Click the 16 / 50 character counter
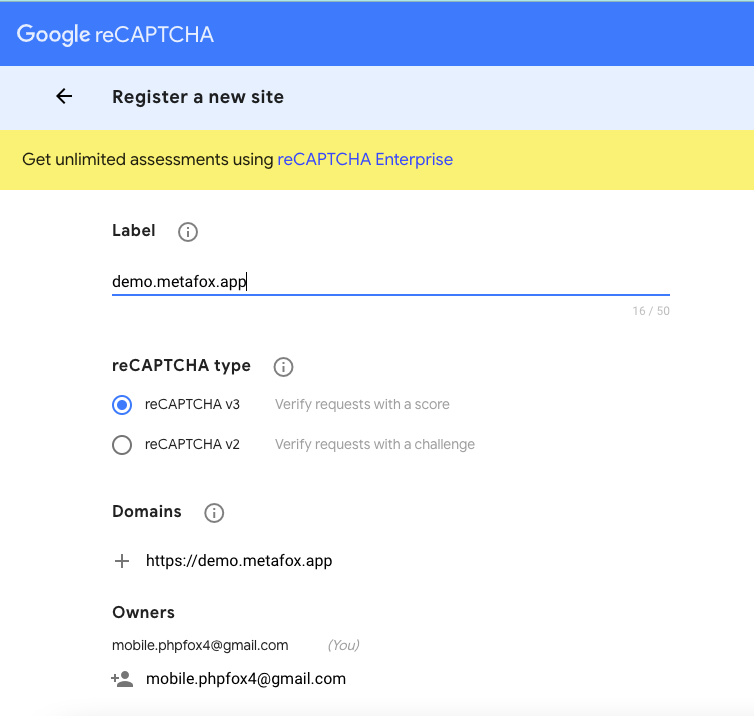754x716 pixels. tap(651, 311)
